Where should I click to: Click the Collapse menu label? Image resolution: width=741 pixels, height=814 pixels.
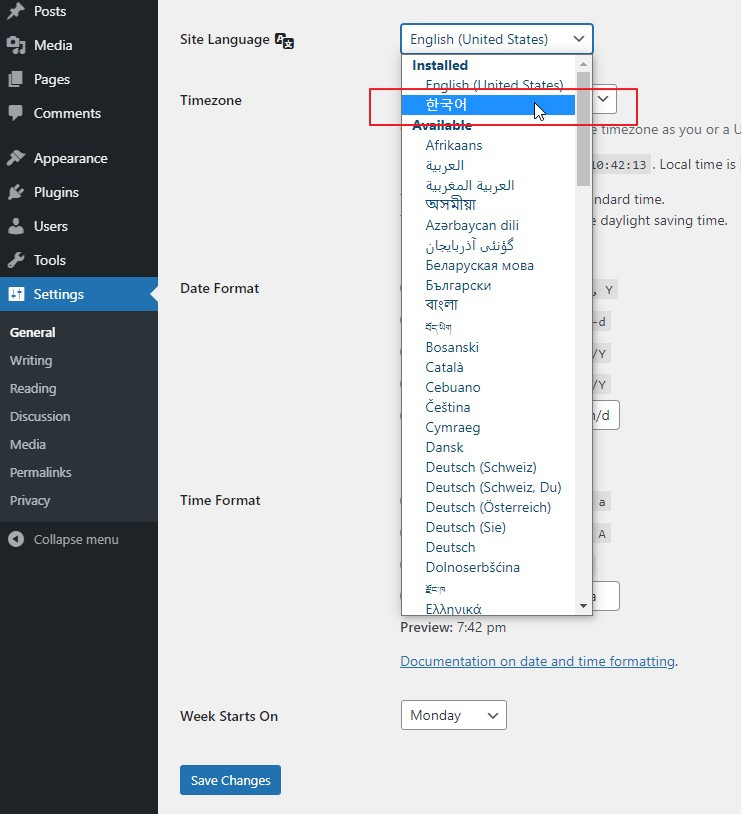pos(76,539)
